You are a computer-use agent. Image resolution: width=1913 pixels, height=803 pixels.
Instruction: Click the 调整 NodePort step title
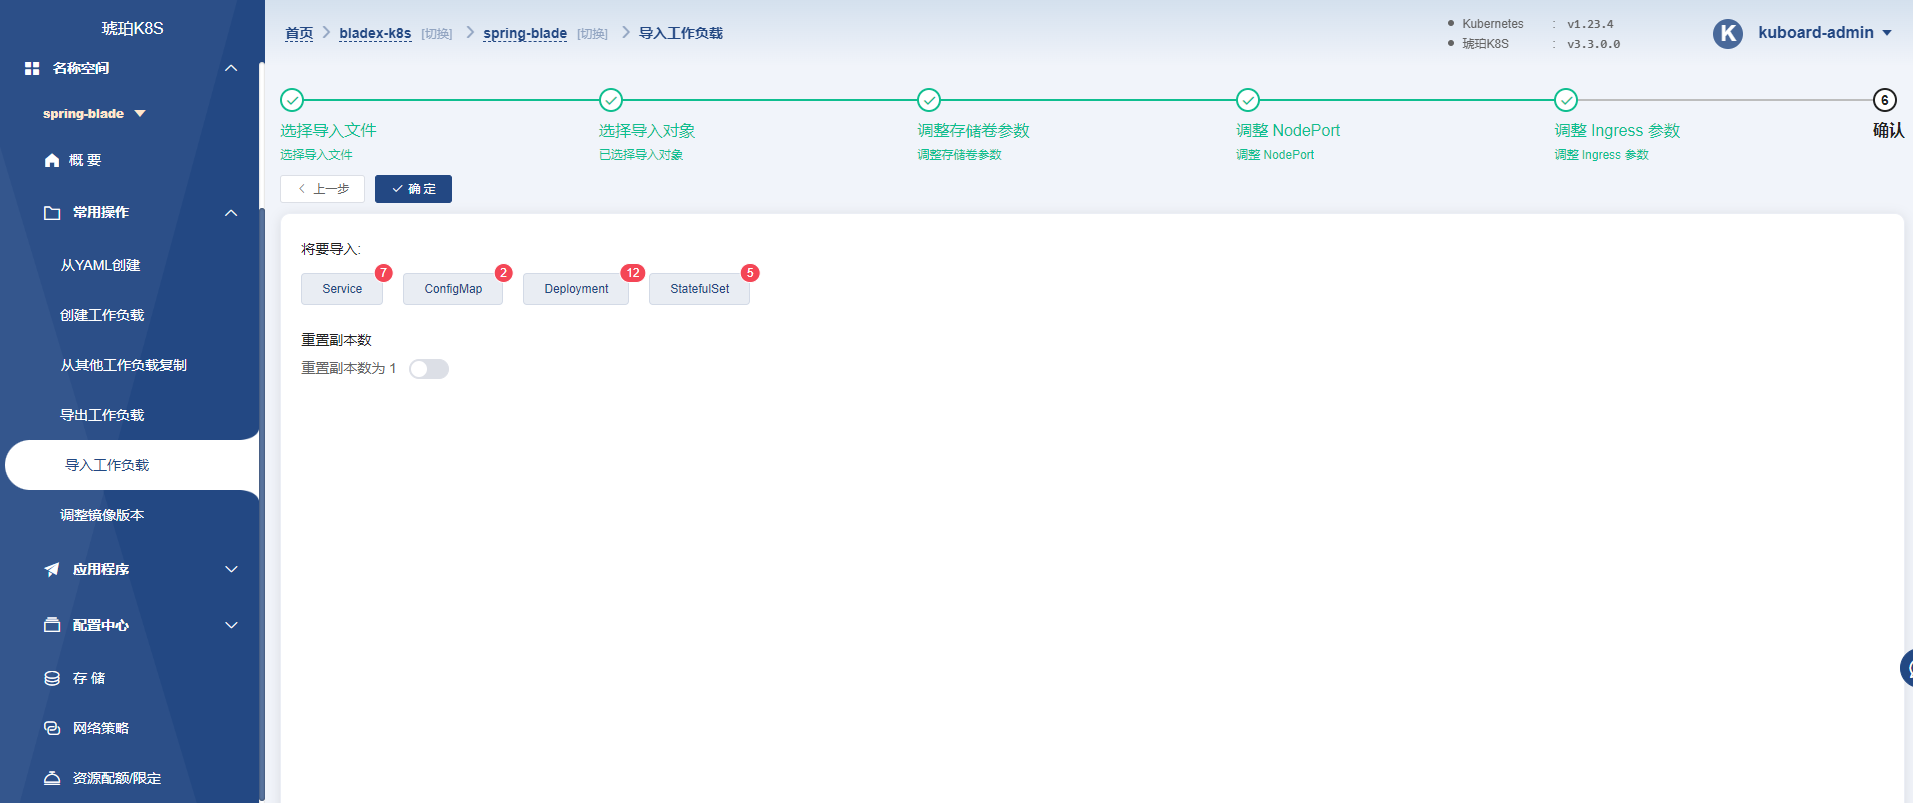[x=1288, y=131]
